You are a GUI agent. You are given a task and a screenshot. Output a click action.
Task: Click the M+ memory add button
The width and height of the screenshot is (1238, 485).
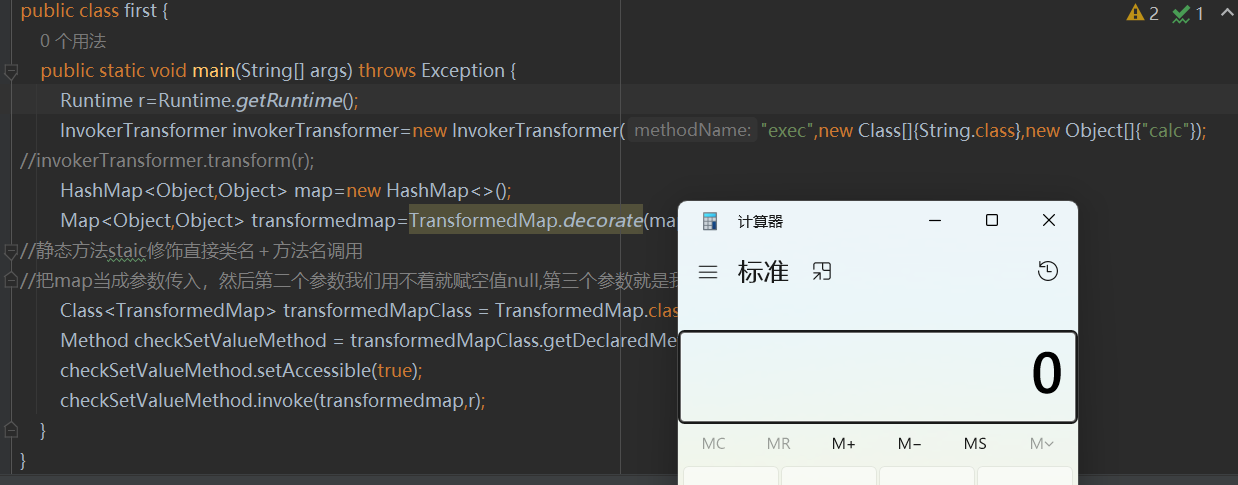844,444
